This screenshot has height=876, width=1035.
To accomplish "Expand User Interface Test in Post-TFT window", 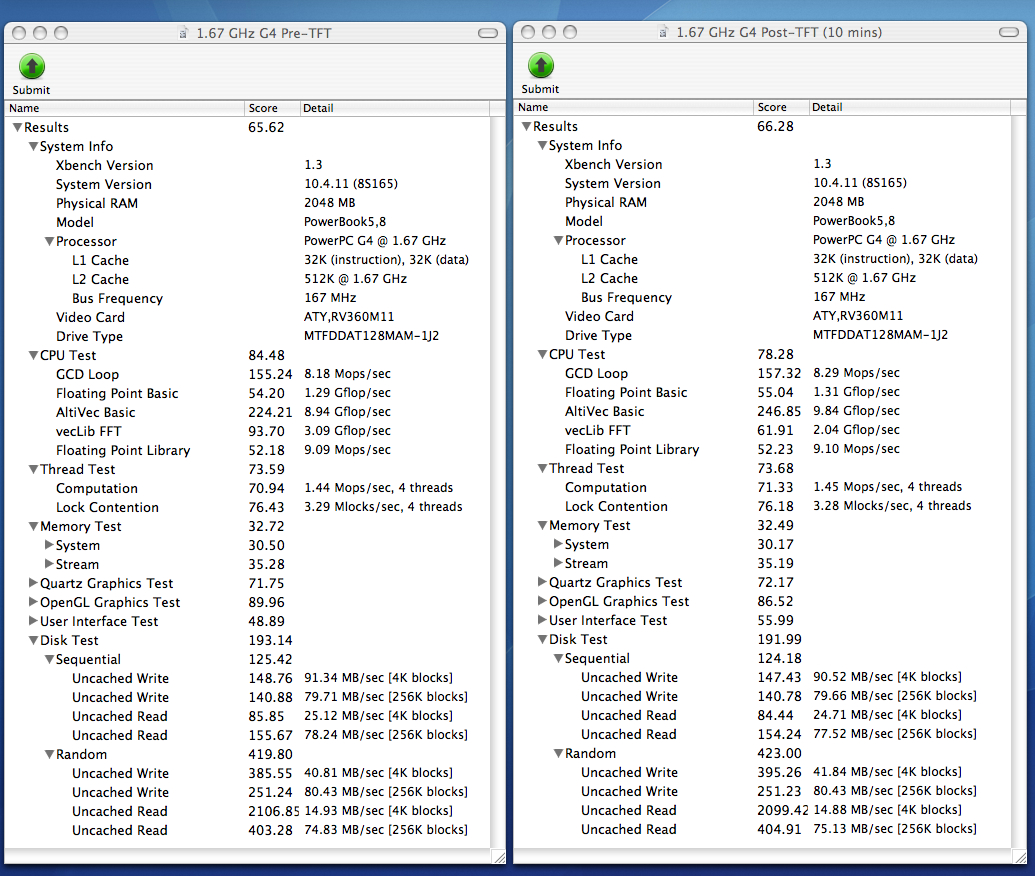I will [542, 620].
